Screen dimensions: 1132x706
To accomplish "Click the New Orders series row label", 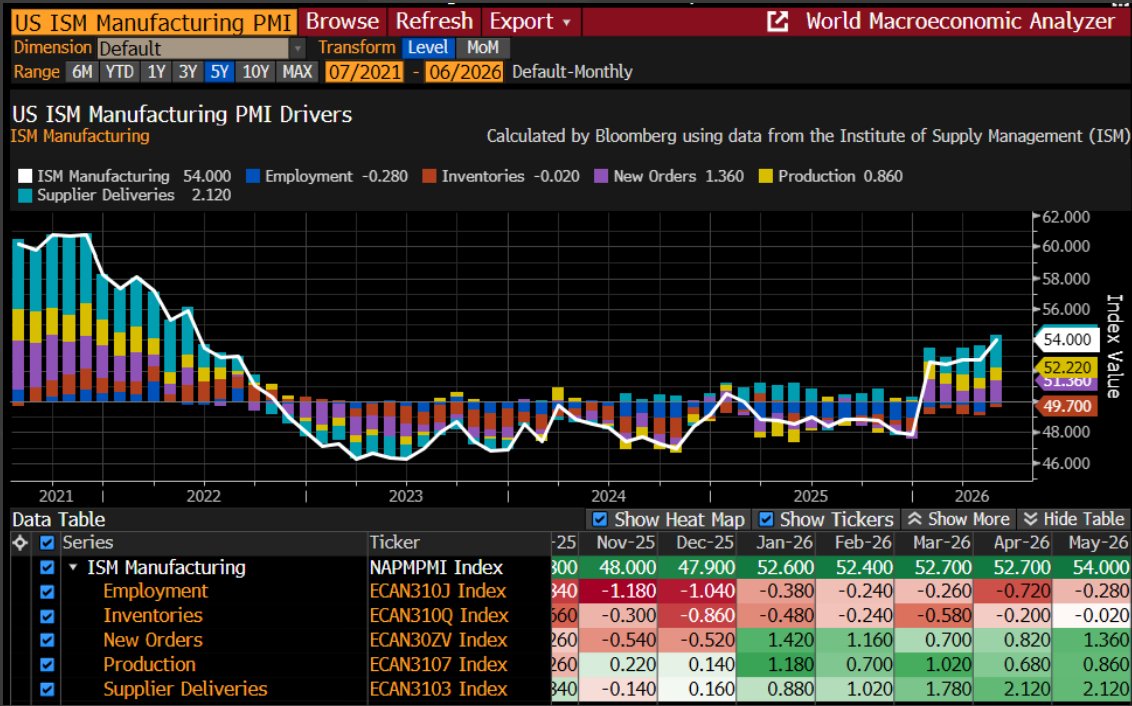I will [x=153, y=640].
